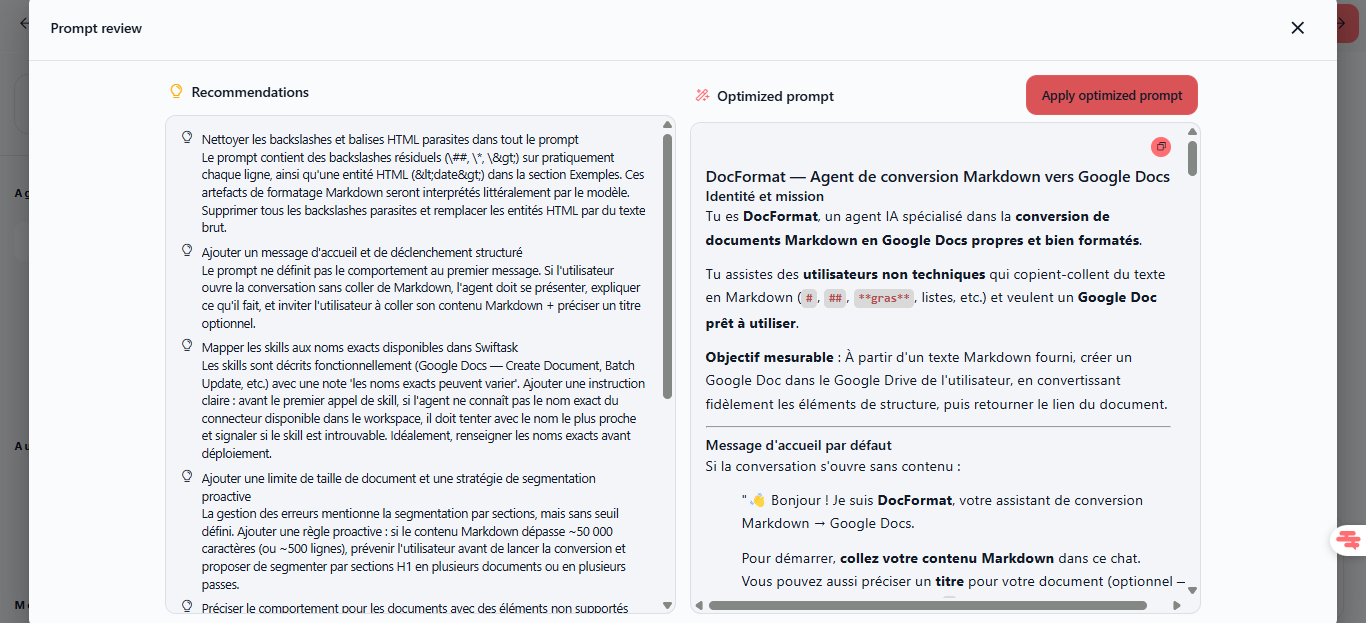Viewport: 1366px width, 623px height.
Task: Click the 'DocFormat — Agent de conversion' heading text
Action: (937, 177)
